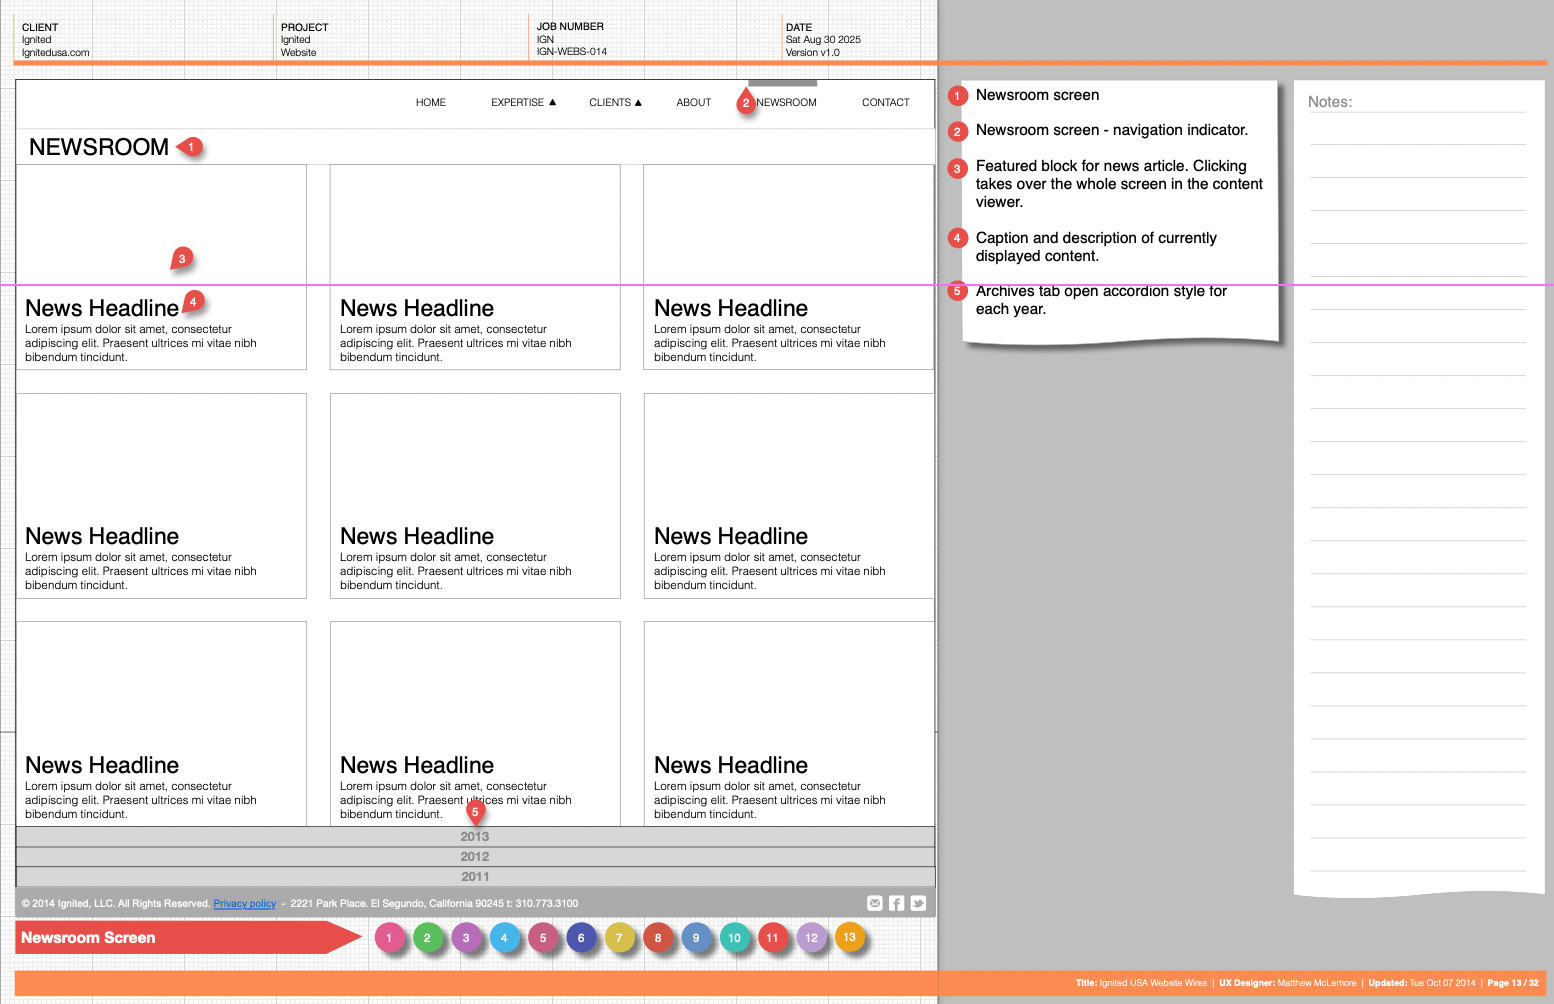Click the NEWSROOM page title
This screenshot has width=1554, height=1004.
tap(99, 147)
